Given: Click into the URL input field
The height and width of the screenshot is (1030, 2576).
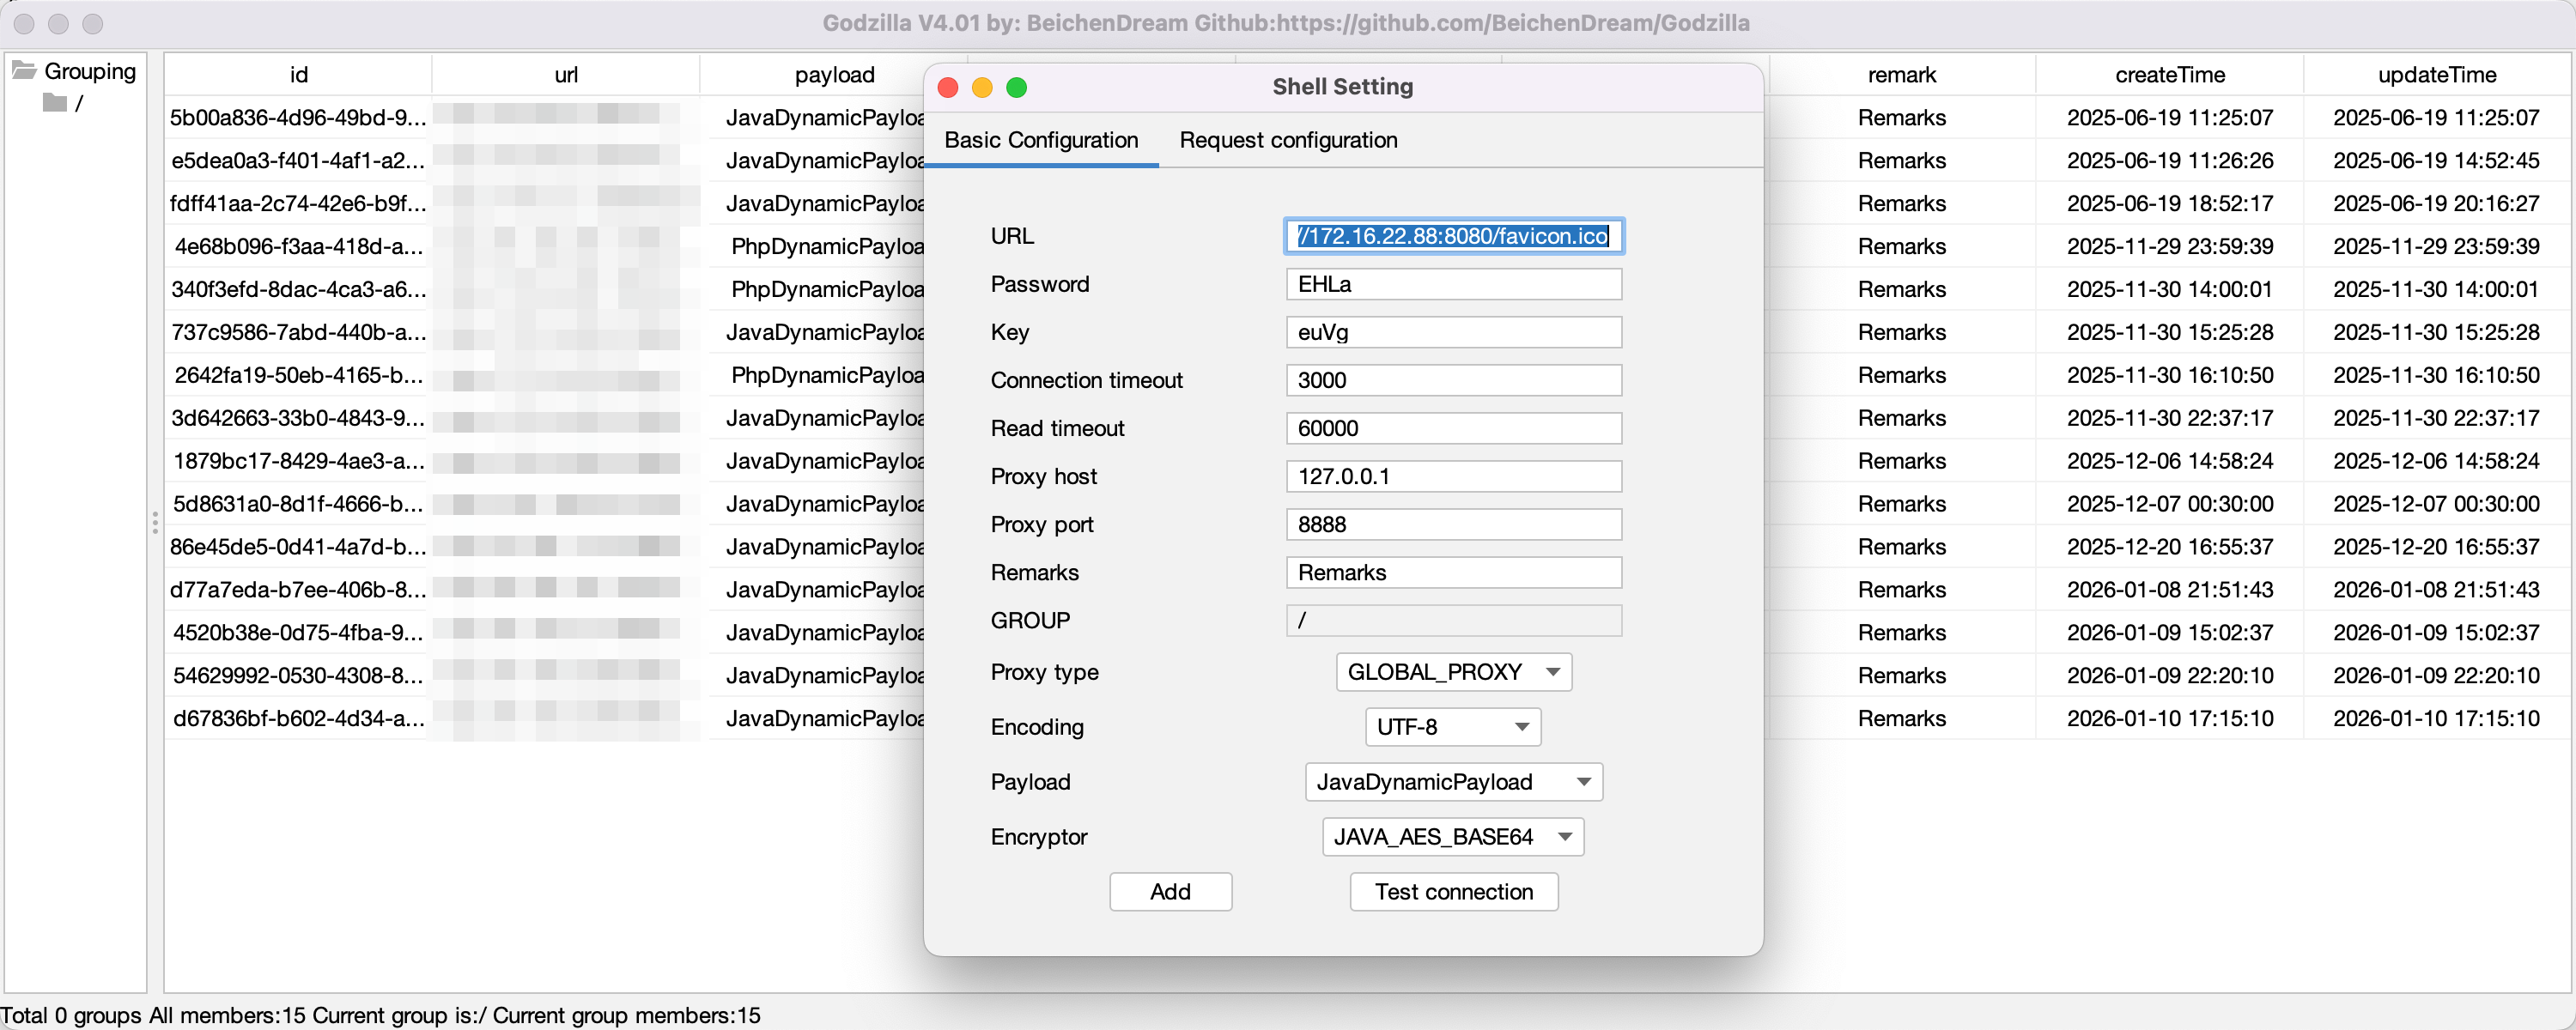Looking at the screenshot, I should (1453, 236).
